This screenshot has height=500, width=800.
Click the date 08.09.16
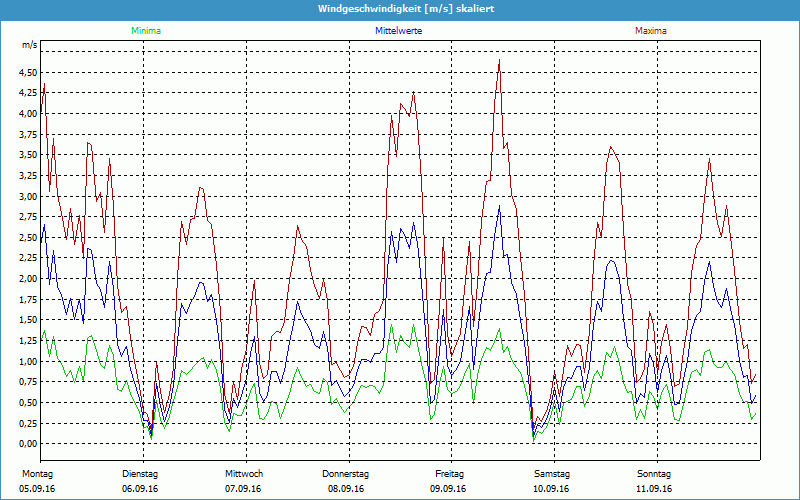pos(346,489)
